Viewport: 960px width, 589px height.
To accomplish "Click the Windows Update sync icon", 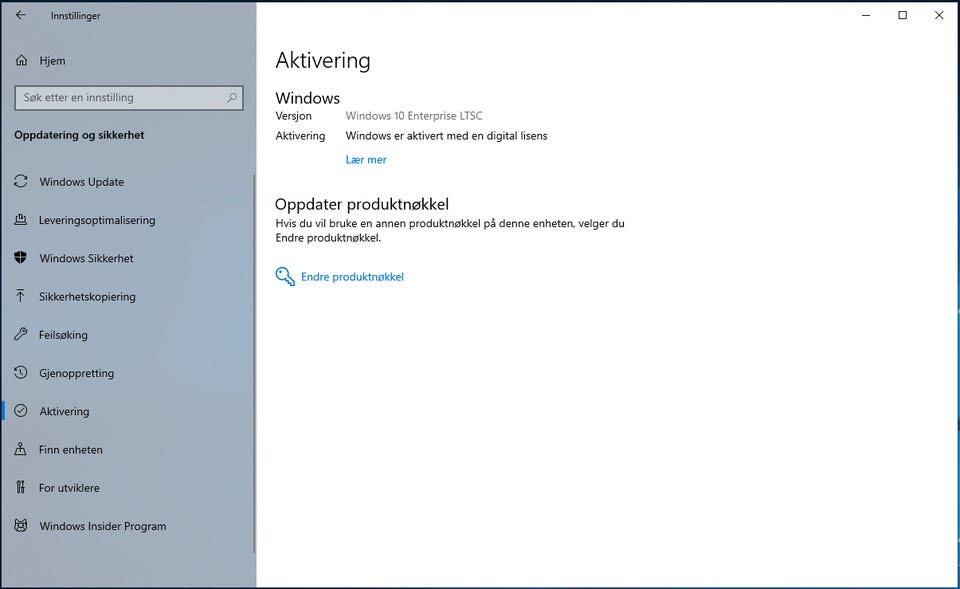I will (21, 181).
